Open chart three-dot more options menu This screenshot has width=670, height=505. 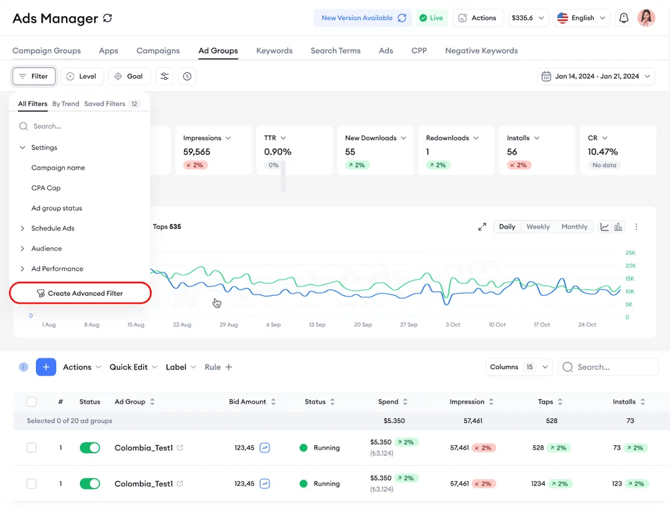click(x=636, y=227)
